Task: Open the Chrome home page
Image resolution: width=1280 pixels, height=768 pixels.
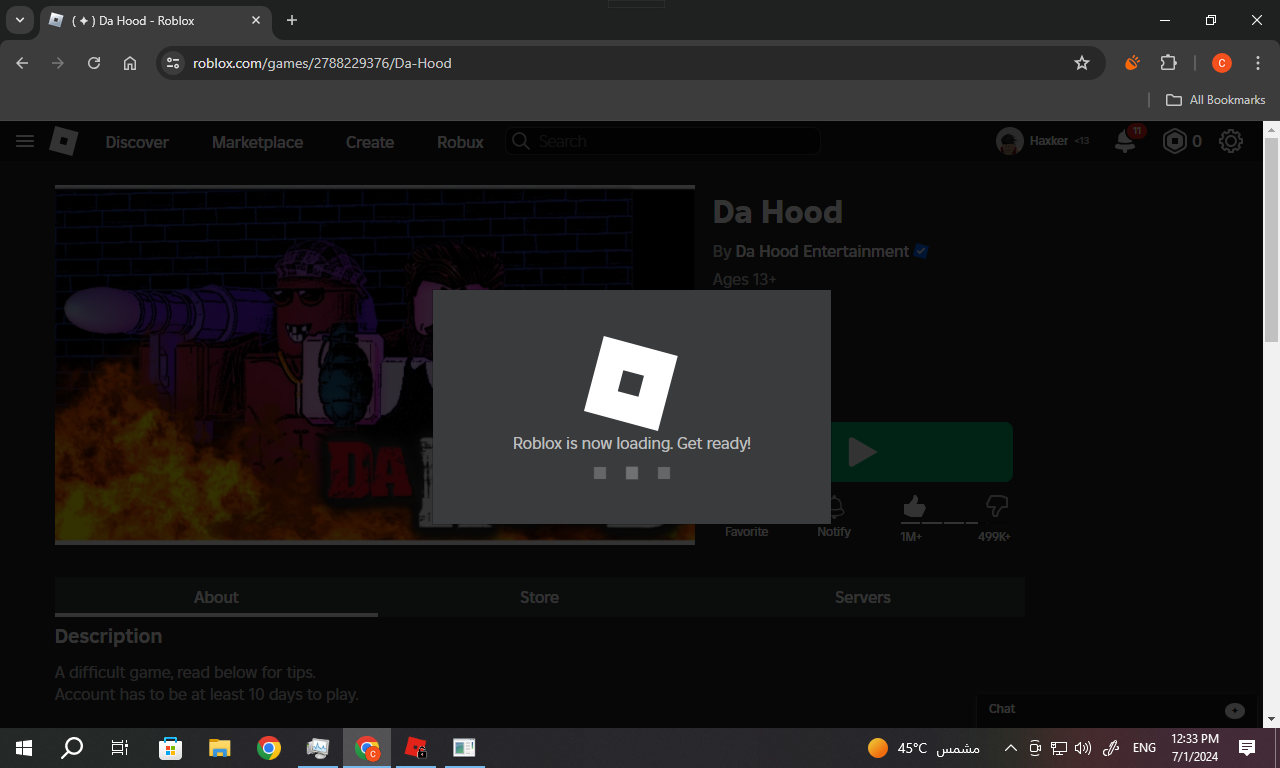Action: point(130,63)
